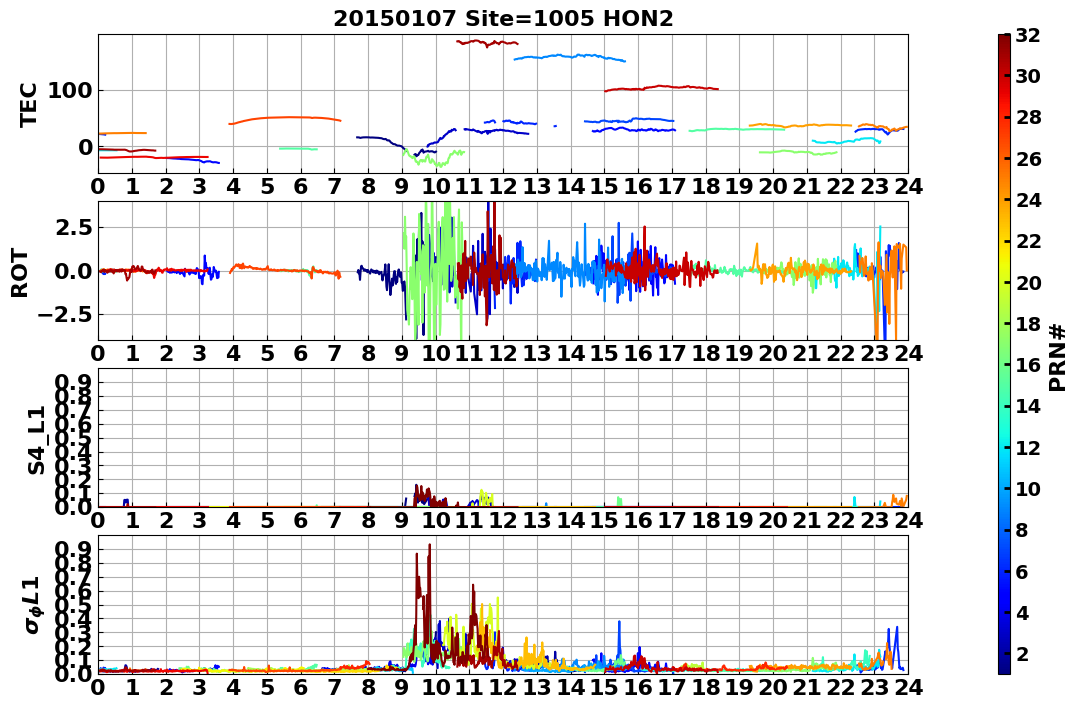Click the green middle section of the PRN colorbar

point(1004,354)
